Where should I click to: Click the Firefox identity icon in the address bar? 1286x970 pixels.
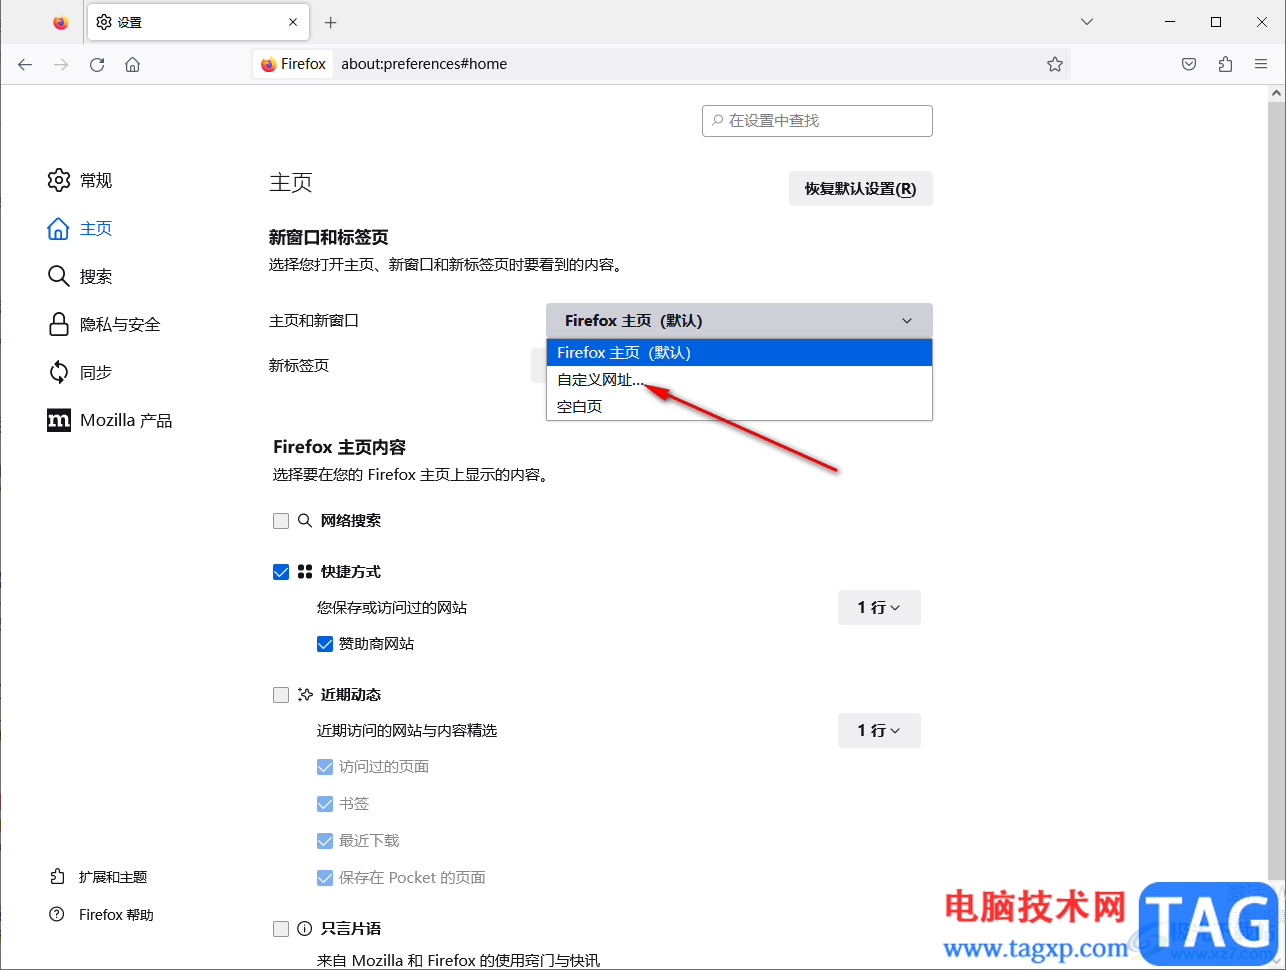tap(293, 64)
